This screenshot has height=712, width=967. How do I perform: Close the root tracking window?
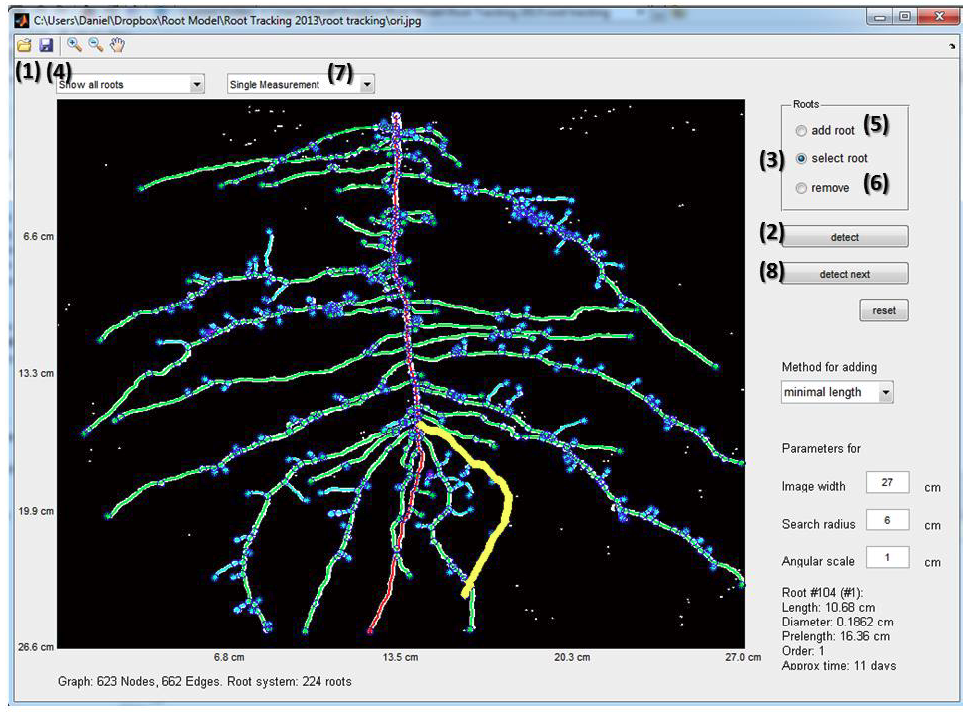pyautogui.click(x=939, y=17)
